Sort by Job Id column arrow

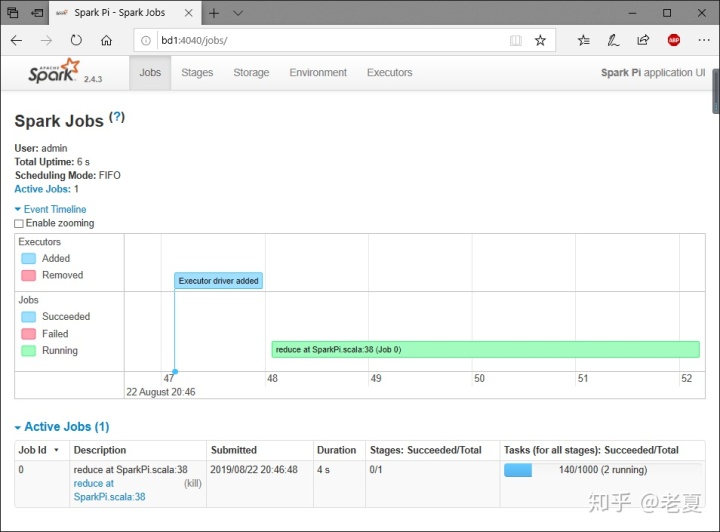56,450
